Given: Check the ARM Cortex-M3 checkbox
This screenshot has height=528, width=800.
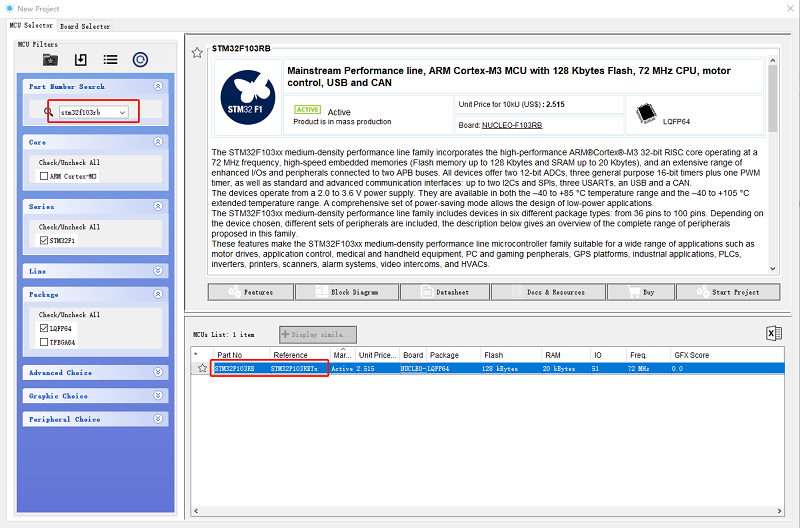Looking at the screenshot, I should (x=43, y=176).
